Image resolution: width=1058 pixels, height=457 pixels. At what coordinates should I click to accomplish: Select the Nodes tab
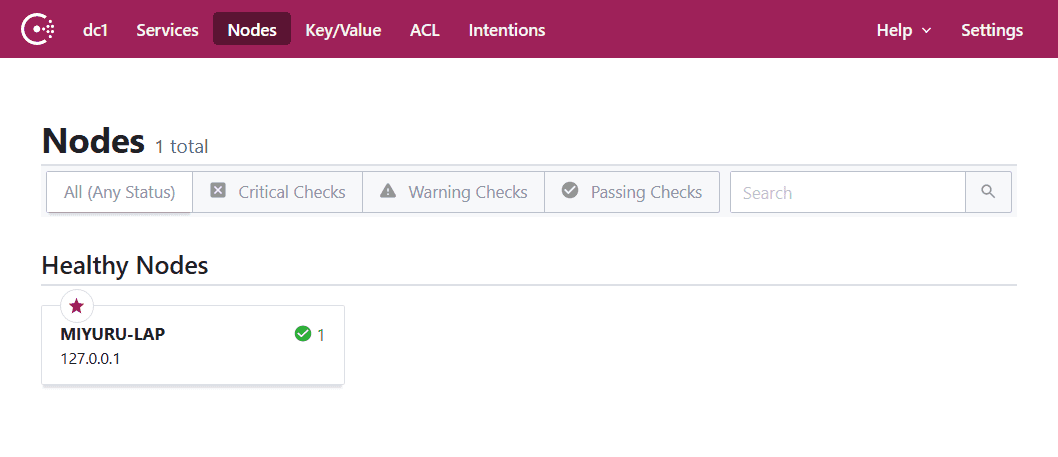(252, 30)
